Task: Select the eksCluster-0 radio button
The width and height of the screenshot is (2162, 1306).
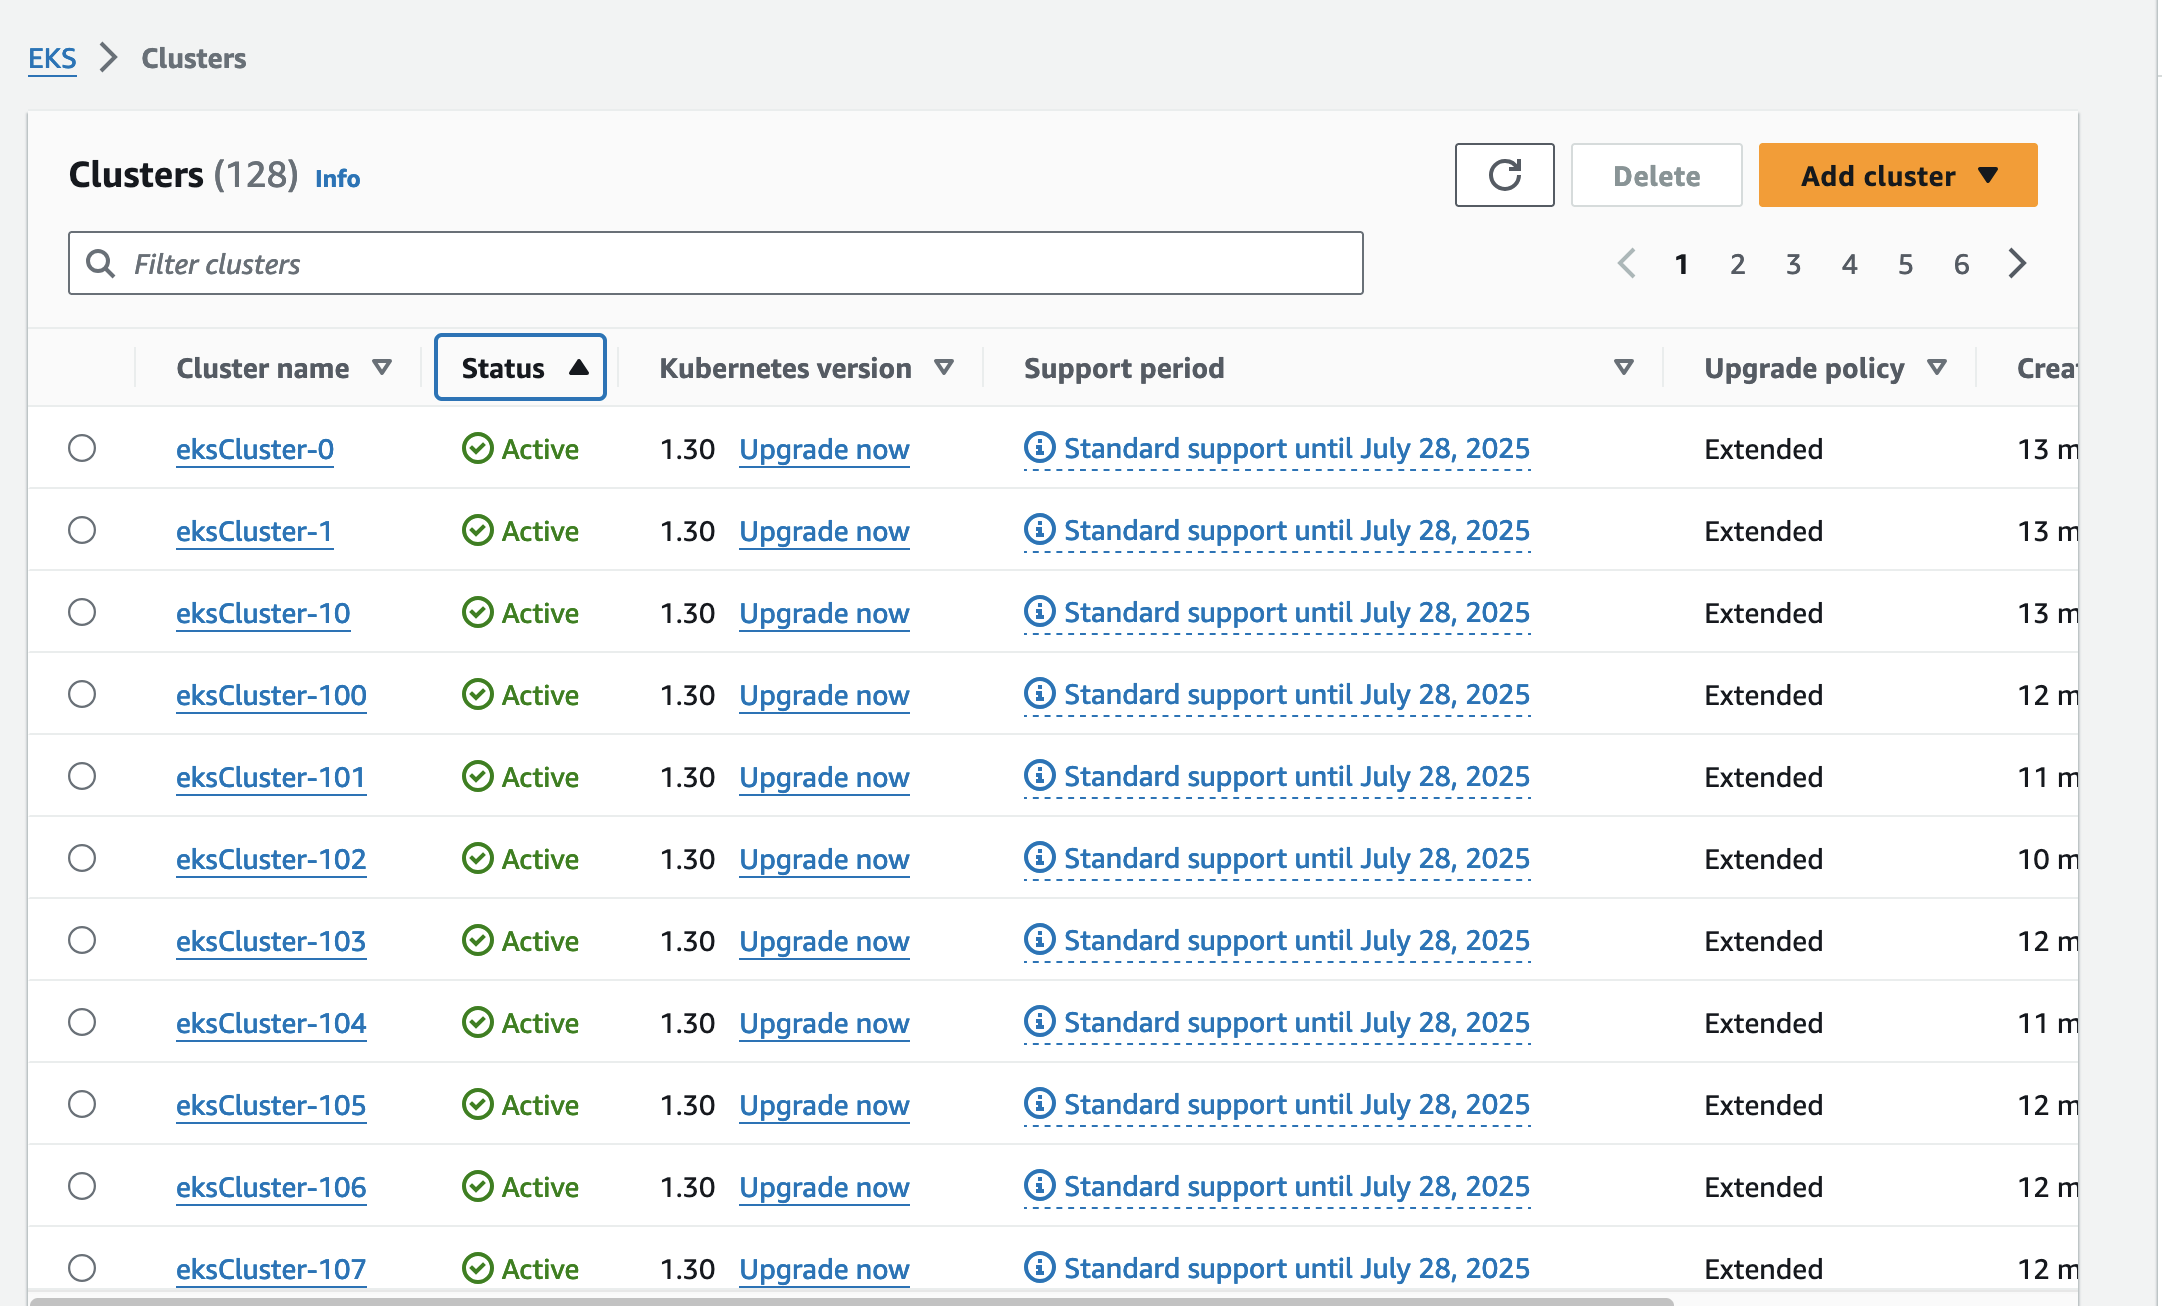Action: pyautogui.click(x=82, y=448)
